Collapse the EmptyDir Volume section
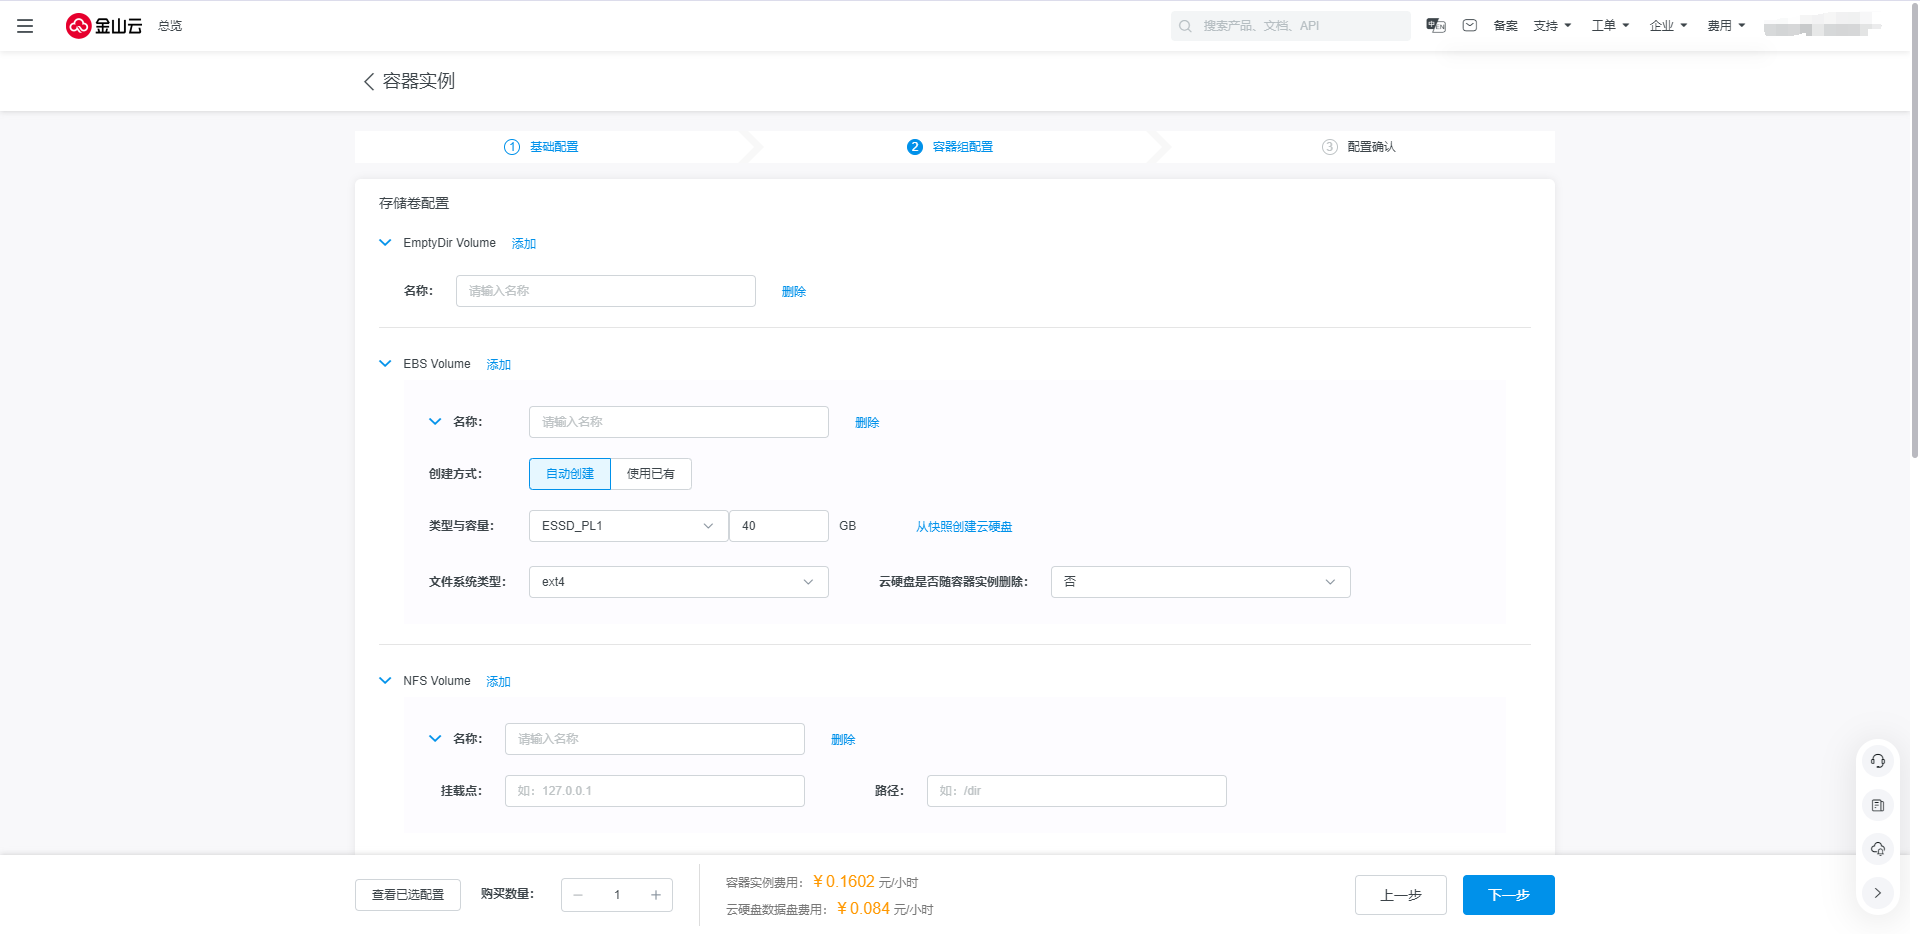 click(385, 243)
